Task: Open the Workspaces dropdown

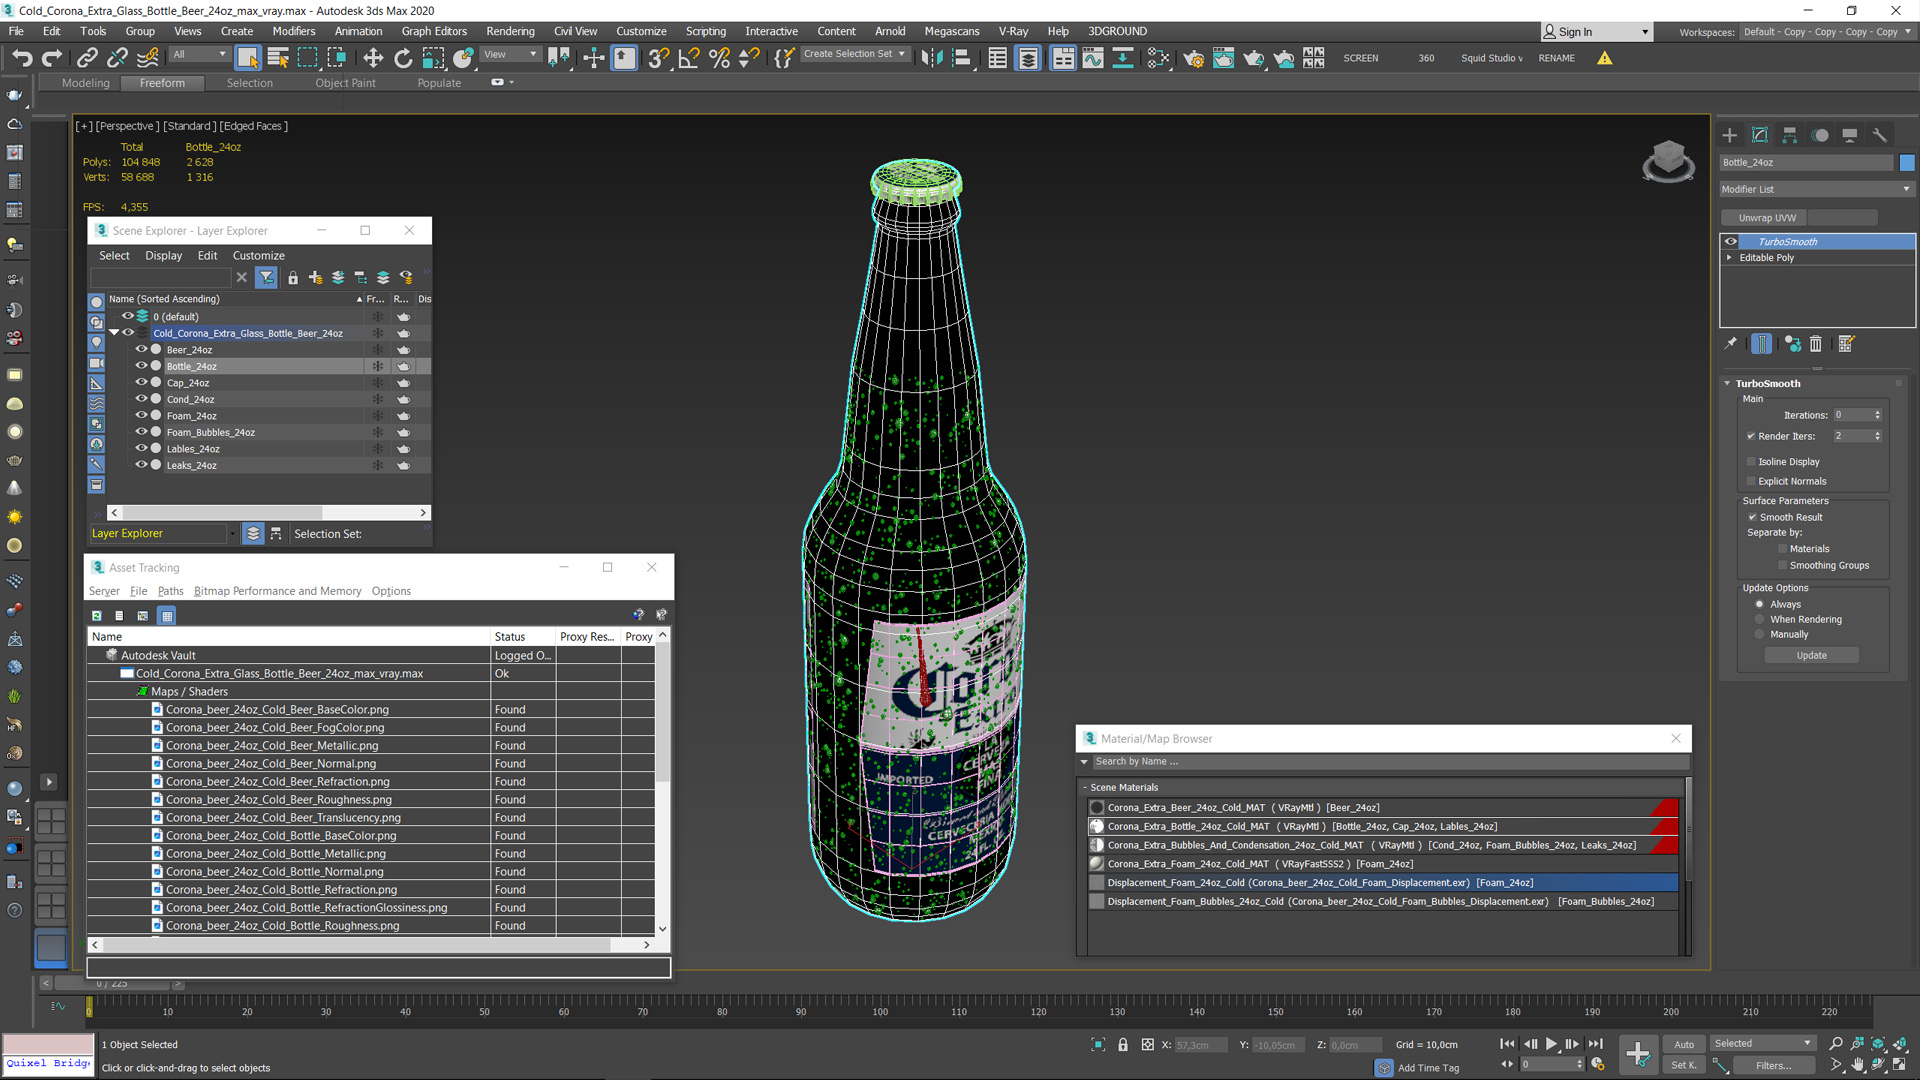Action: point(1827,32)
